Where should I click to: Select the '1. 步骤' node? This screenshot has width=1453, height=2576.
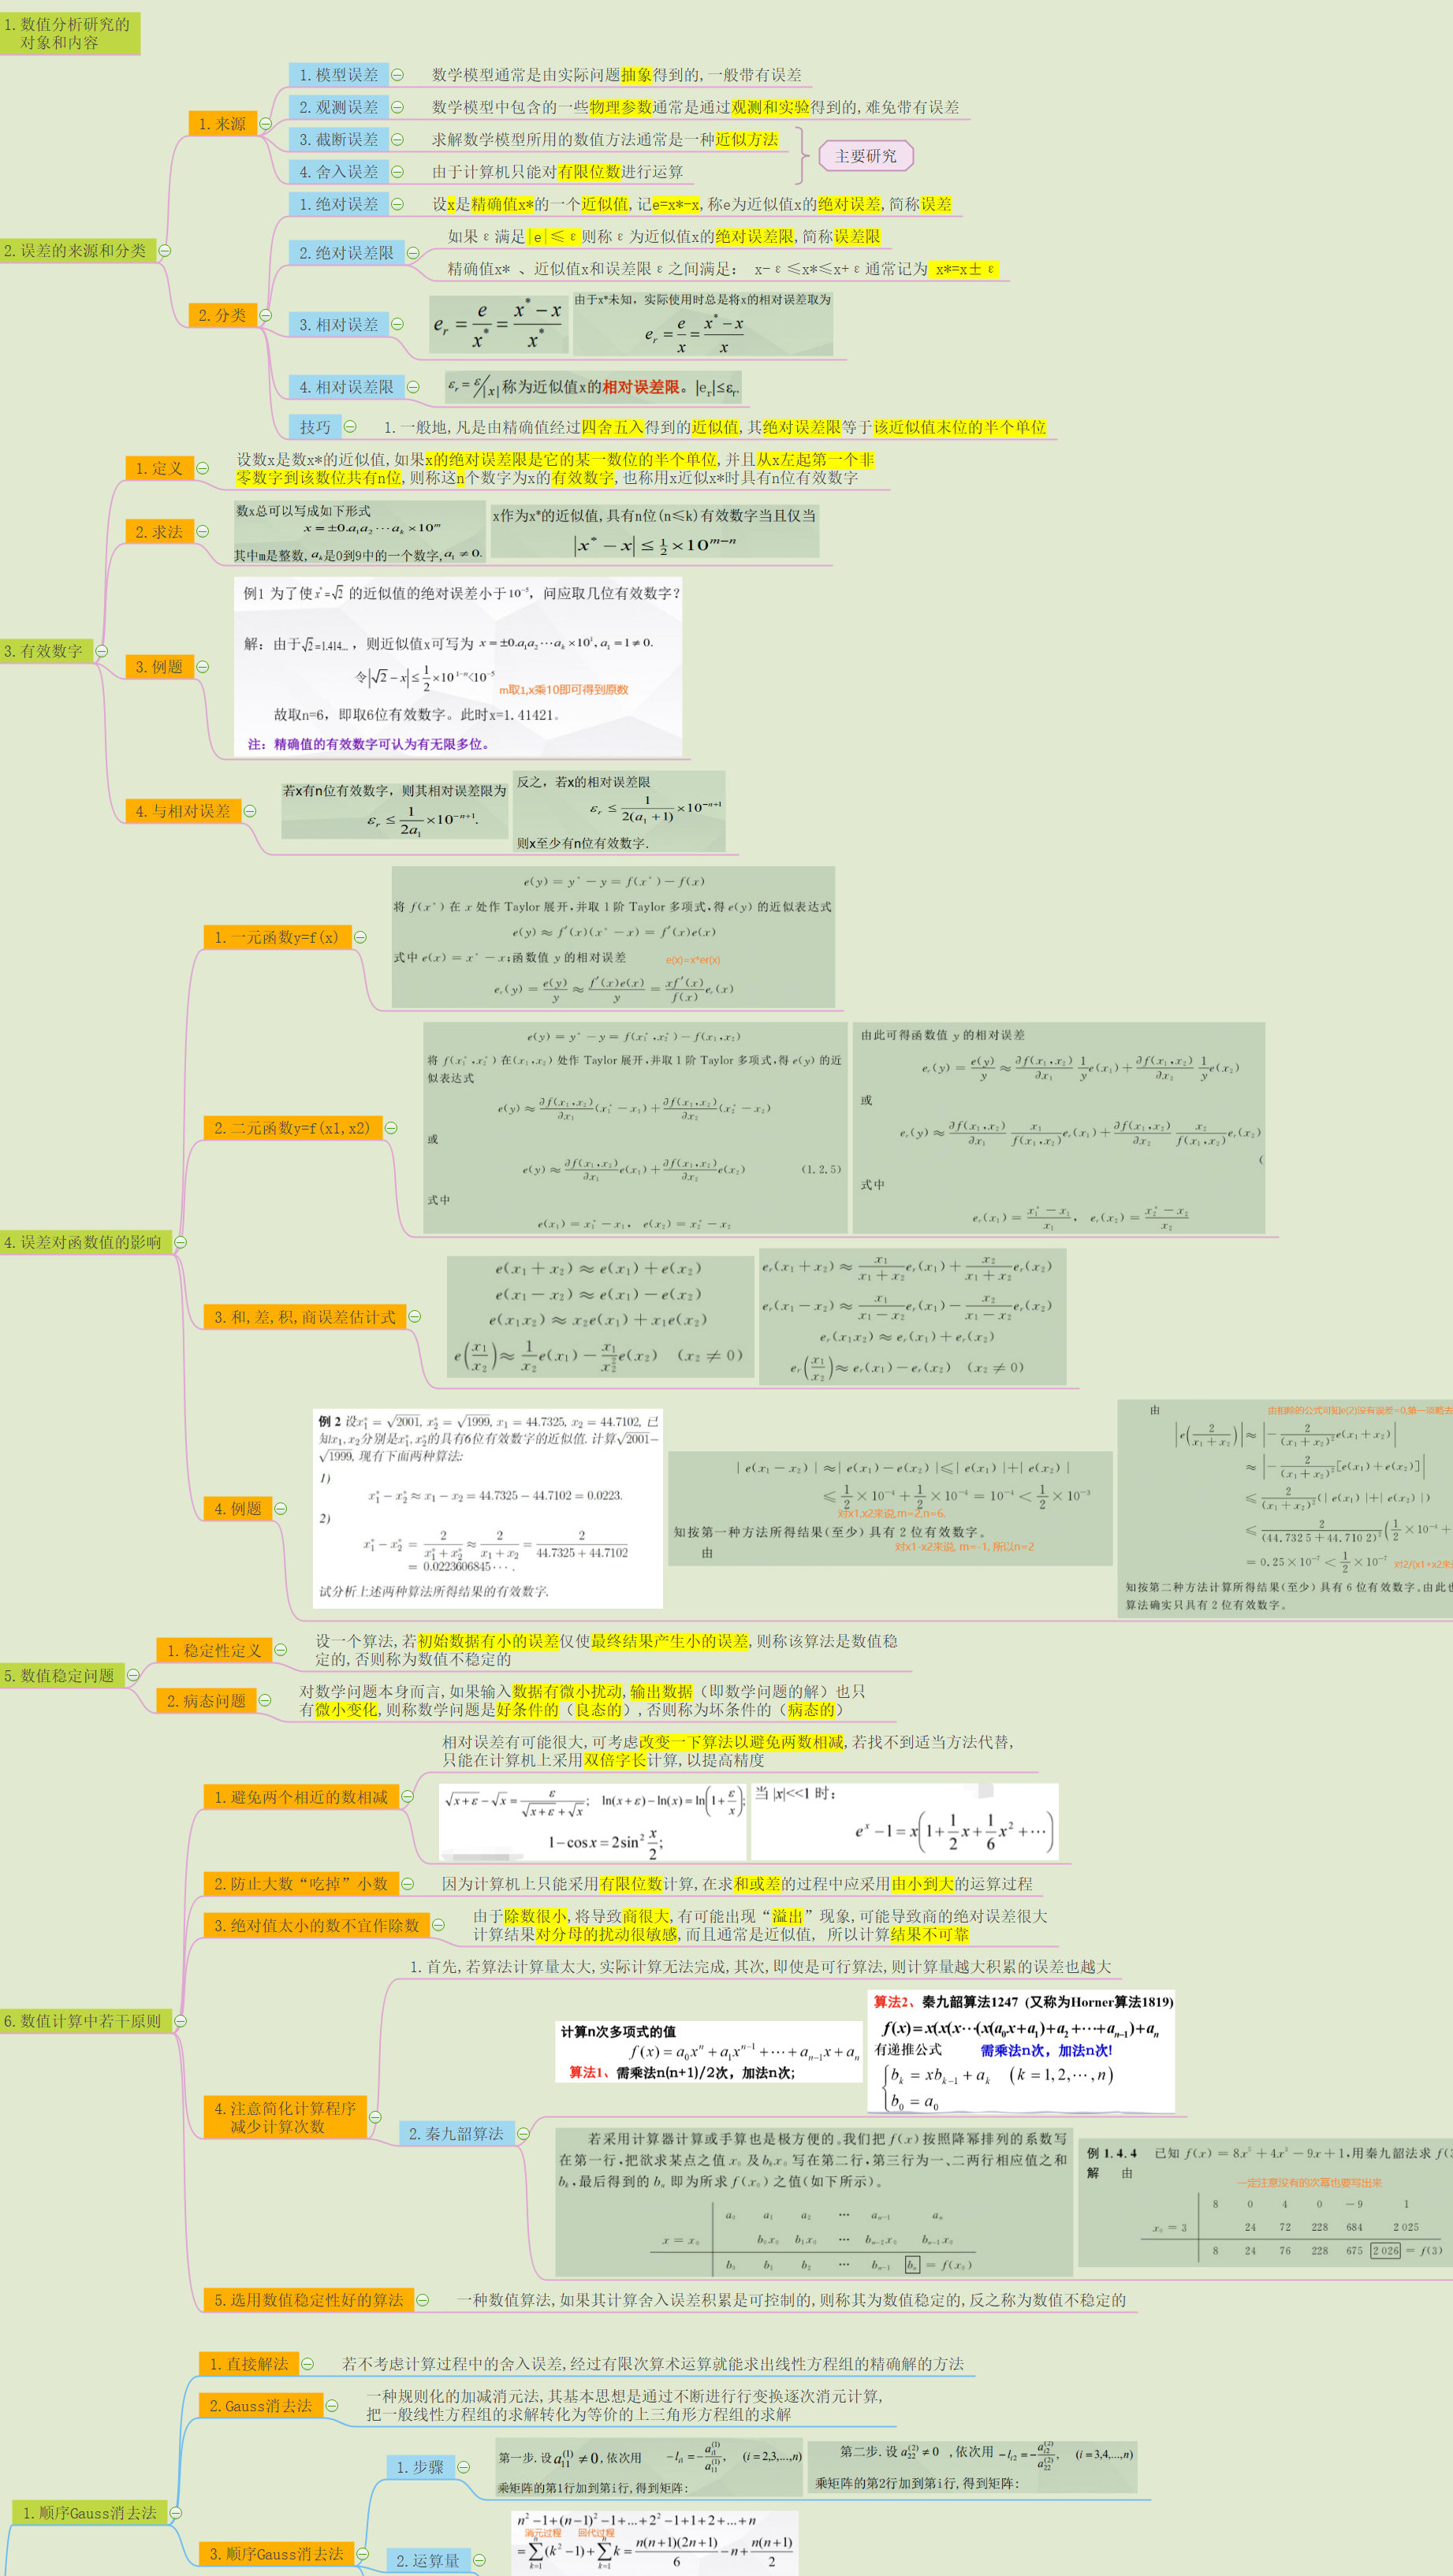pos(420,2467)
